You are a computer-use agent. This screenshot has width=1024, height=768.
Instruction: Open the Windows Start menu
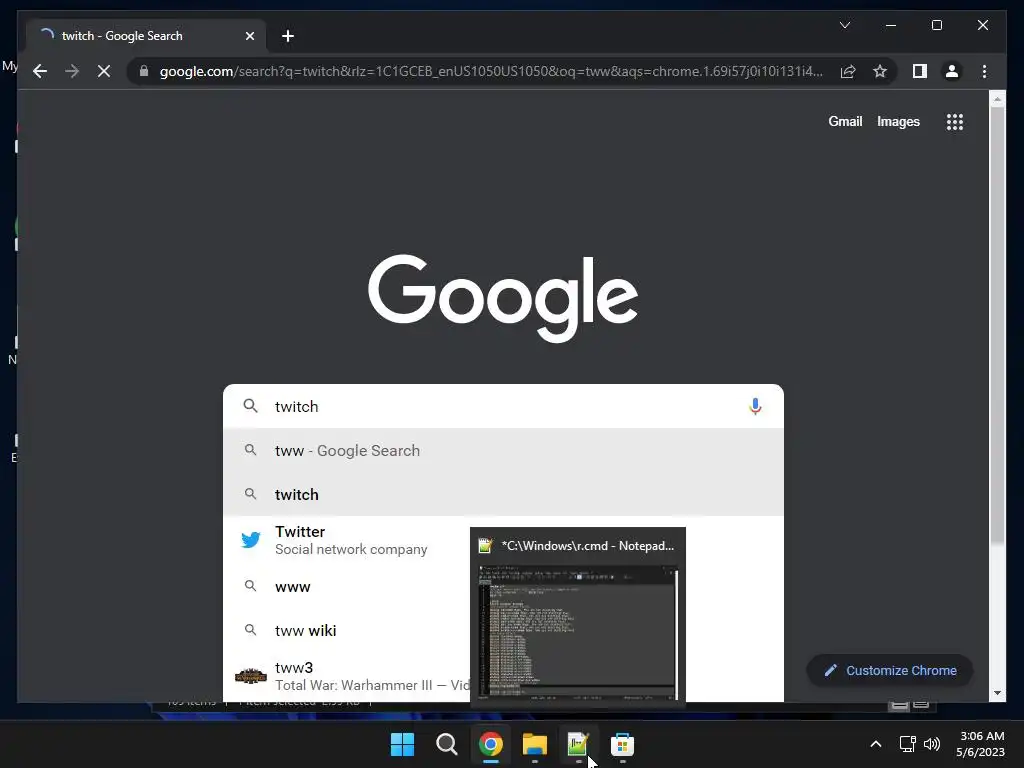(x=402, y=744)
